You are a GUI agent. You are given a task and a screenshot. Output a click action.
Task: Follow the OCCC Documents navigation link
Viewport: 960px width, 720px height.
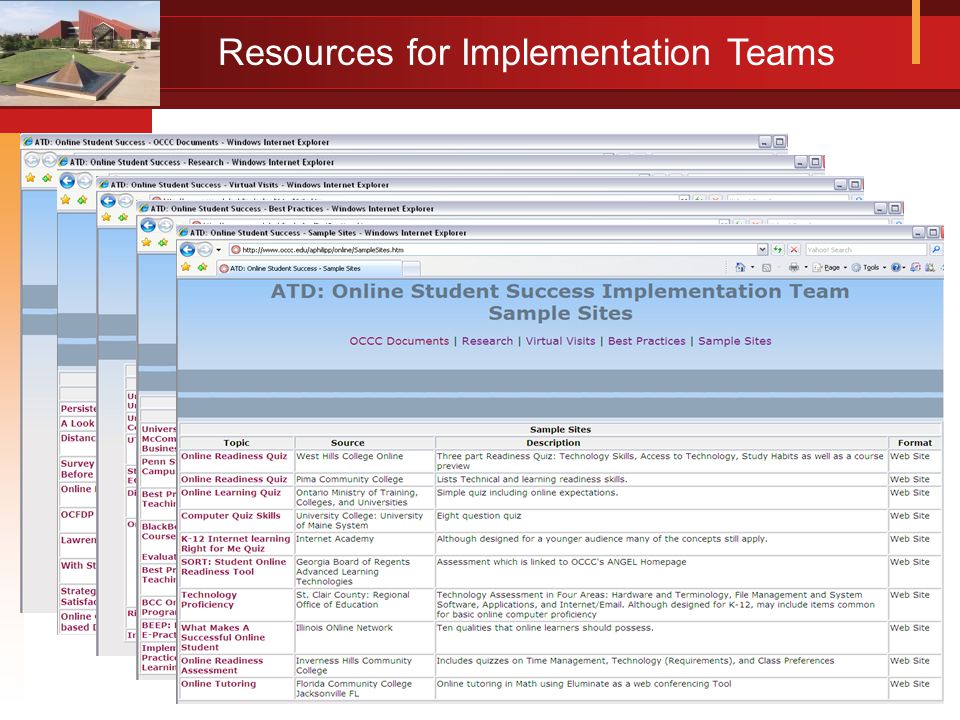coord(399,341)
